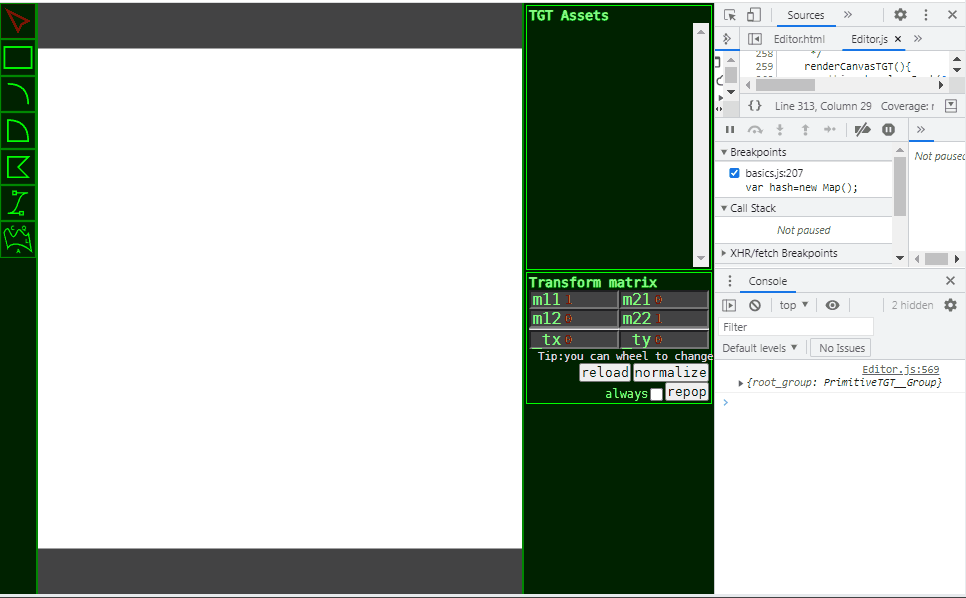966x598 pixels.
Task: Click the m21 matrix value field
Action: [664, 299]
